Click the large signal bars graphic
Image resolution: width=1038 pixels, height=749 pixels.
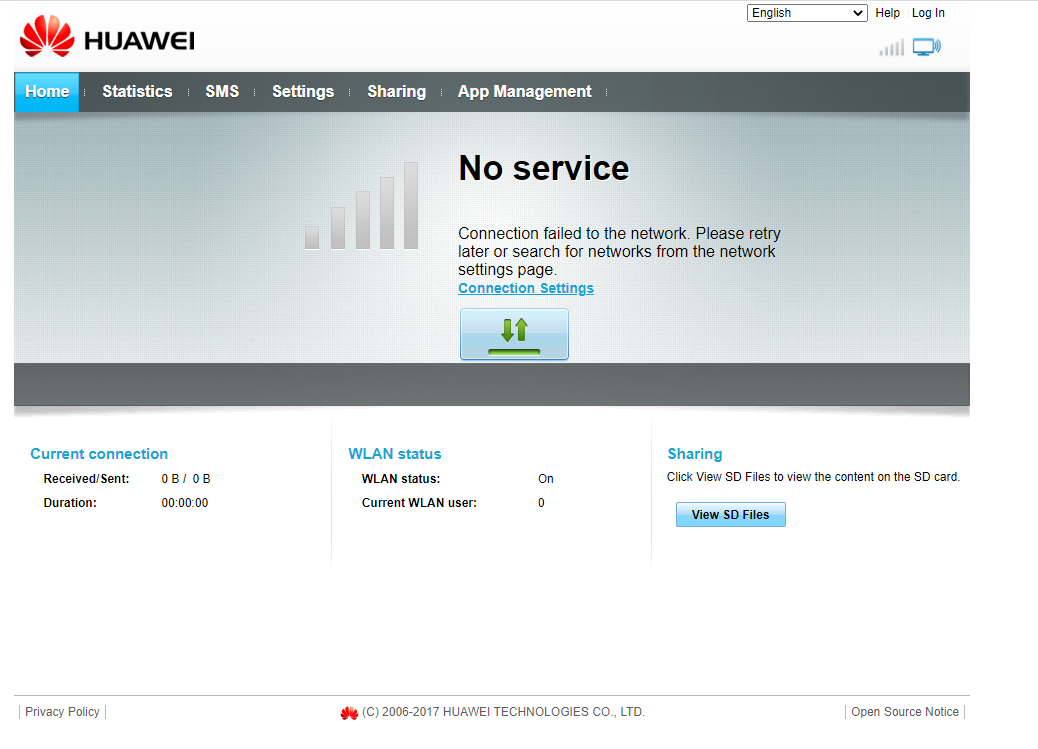(x=361, y=206)
